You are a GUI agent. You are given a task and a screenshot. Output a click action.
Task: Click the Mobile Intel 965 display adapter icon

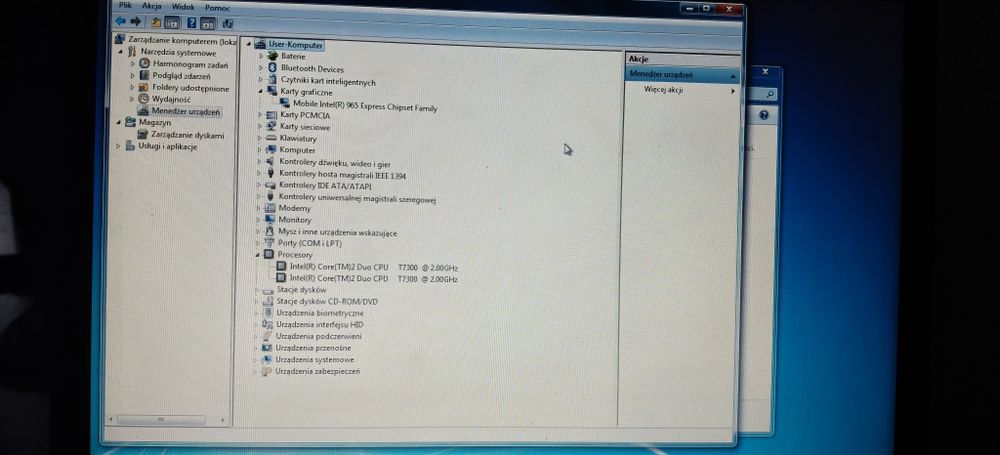click(x=284, y=103)
